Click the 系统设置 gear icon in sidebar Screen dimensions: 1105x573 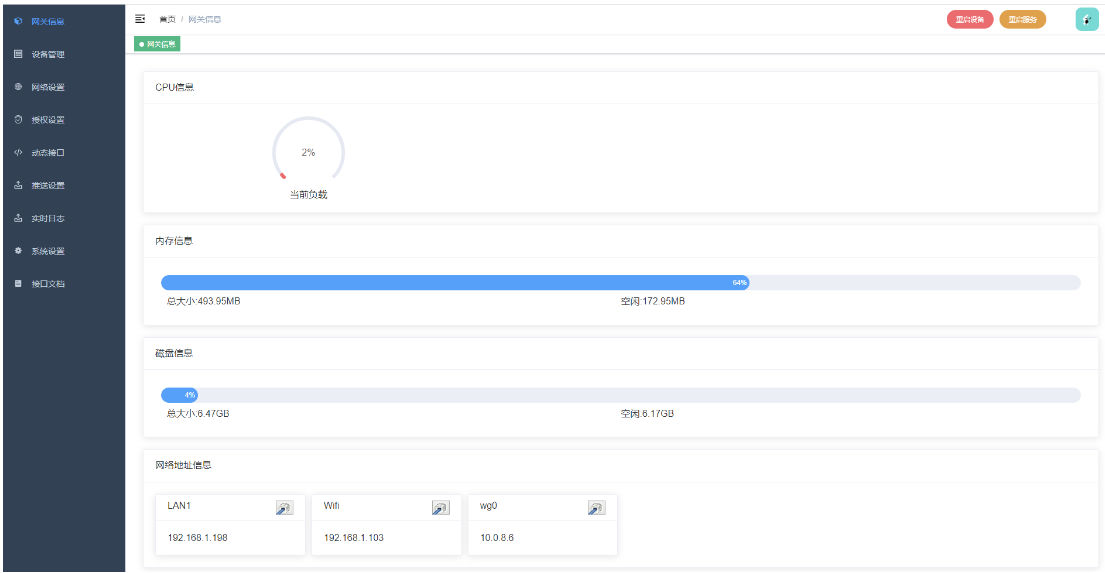(18, 251)
